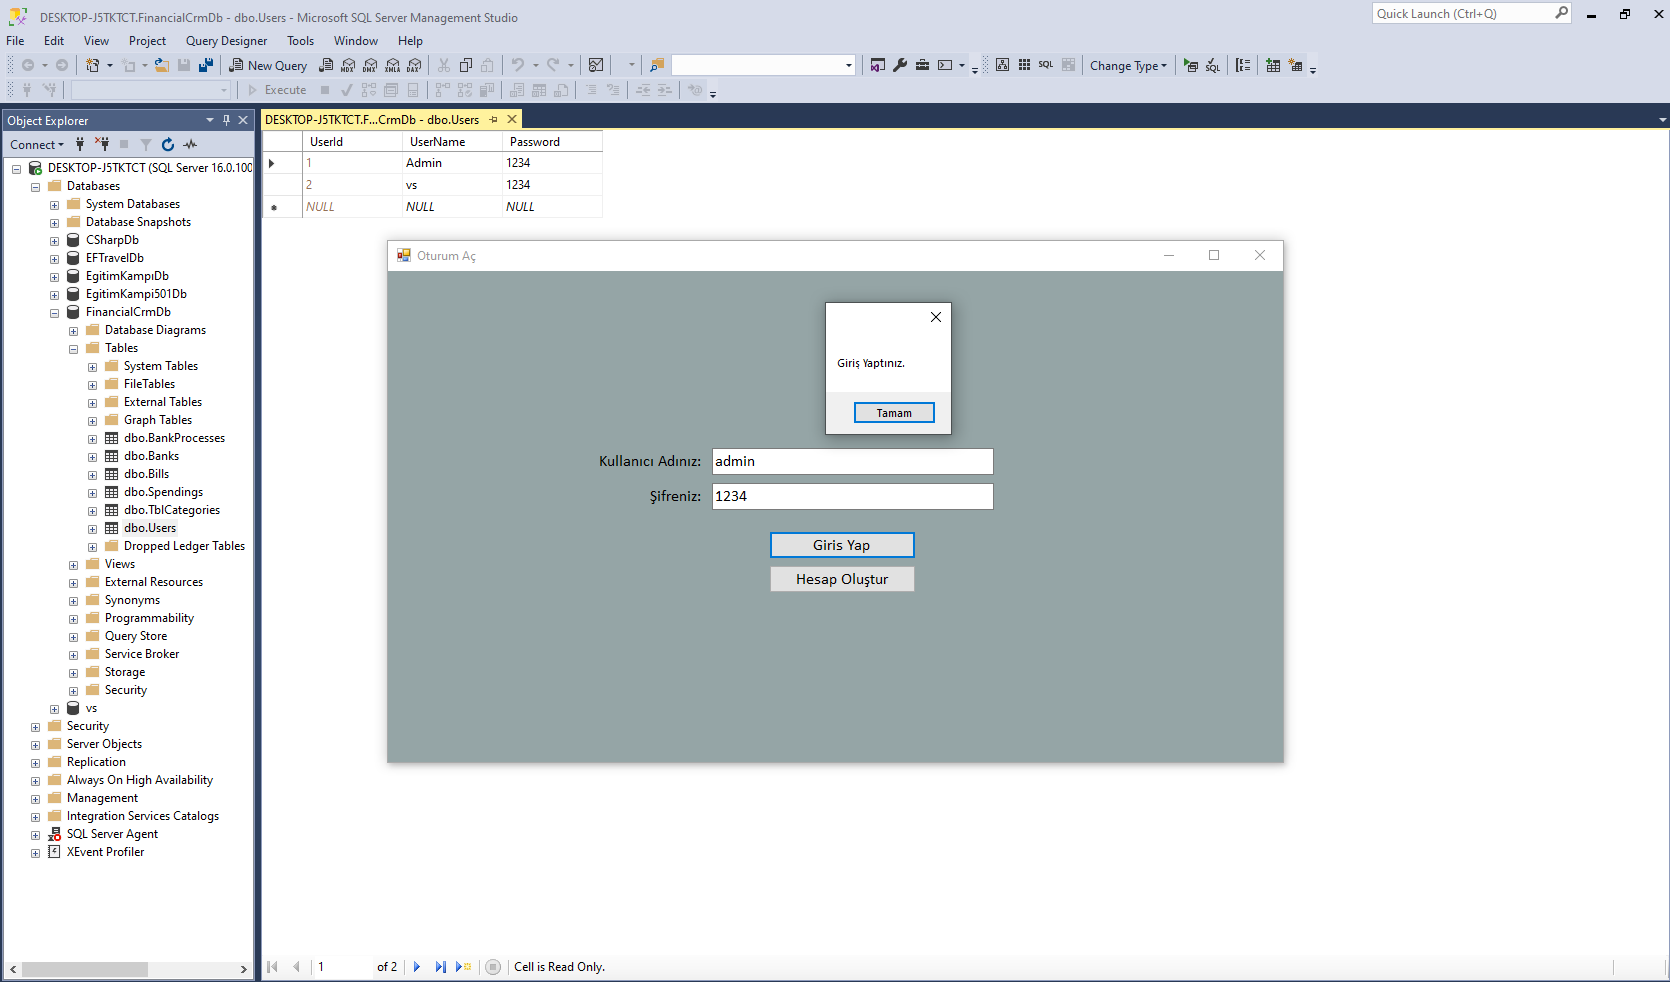Show the Diagram Pane icon
This screenshot has height=982, width=1670.
coord(1002,65)
